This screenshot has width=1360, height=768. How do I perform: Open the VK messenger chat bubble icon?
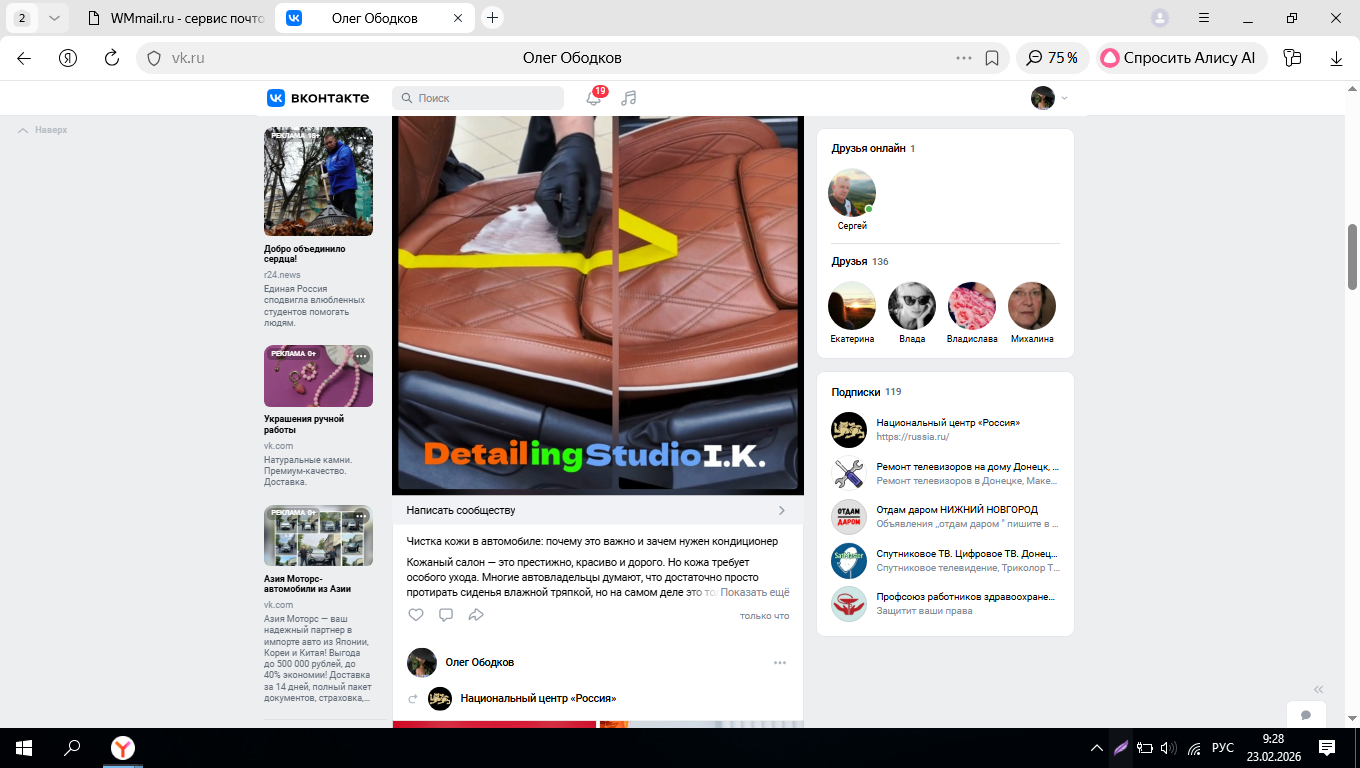(x=1306, y=715)
